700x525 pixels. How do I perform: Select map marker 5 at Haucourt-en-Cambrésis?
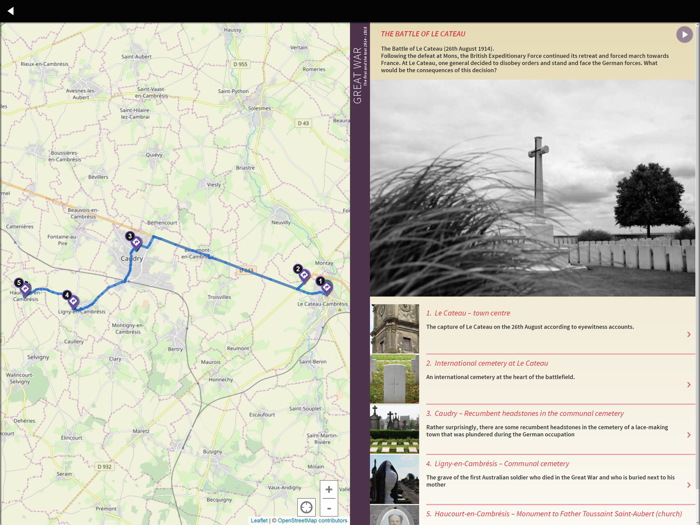pos(25,290)
